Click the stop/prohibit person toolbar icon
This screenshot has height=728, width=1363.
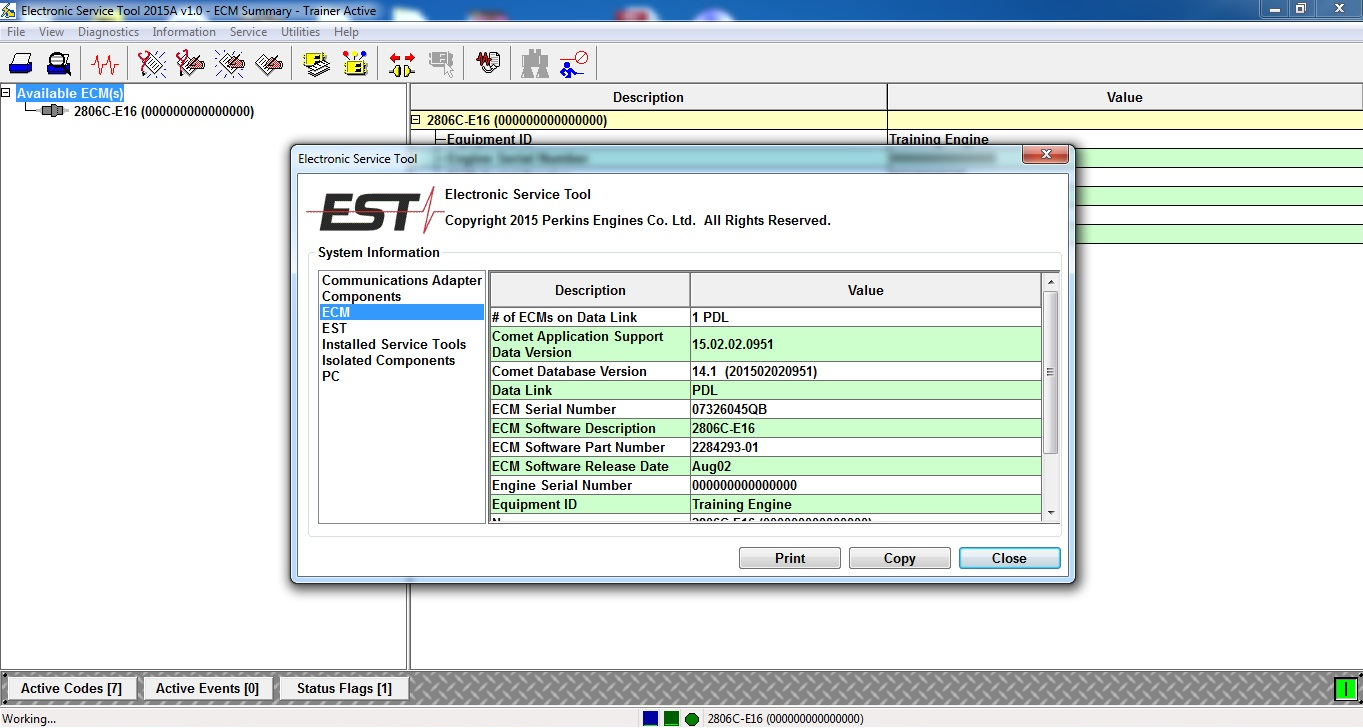pyautogui.click(x=574, y=64)
